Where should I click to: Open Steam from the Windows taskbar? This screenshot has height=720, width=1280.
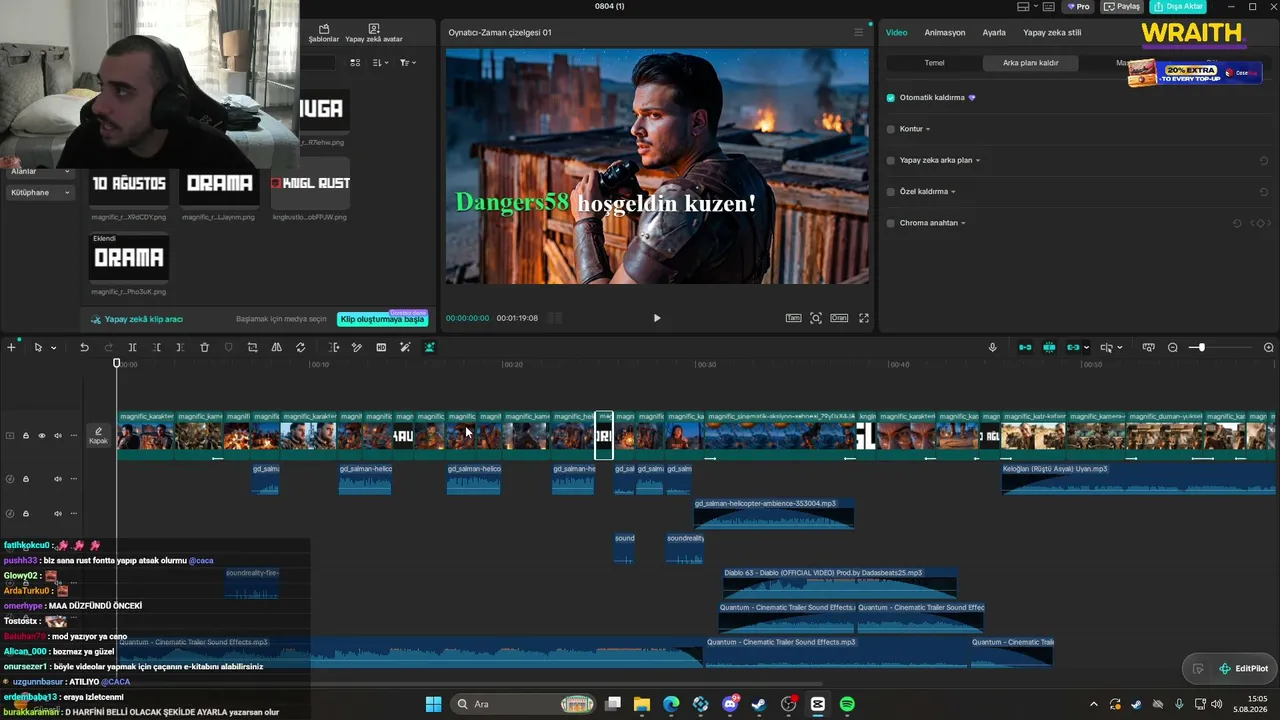[759, 704]
